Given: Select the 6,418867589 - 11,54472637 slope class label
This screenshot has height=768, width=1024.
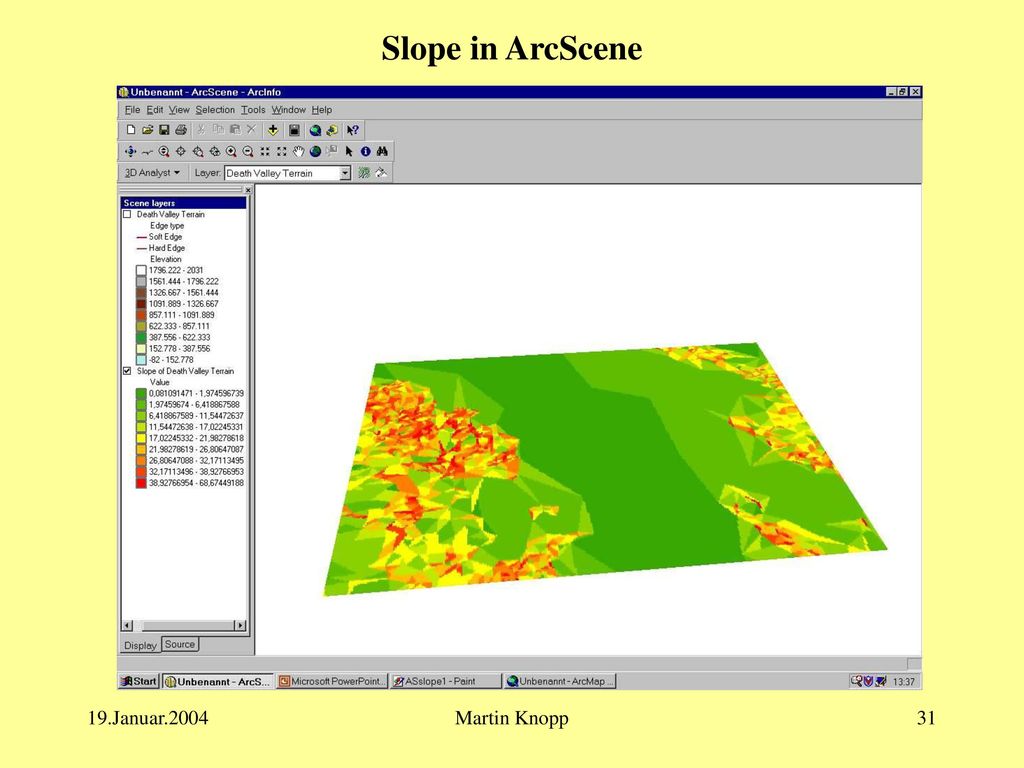Looking at the screenshot, I should (x=196, y=416).
